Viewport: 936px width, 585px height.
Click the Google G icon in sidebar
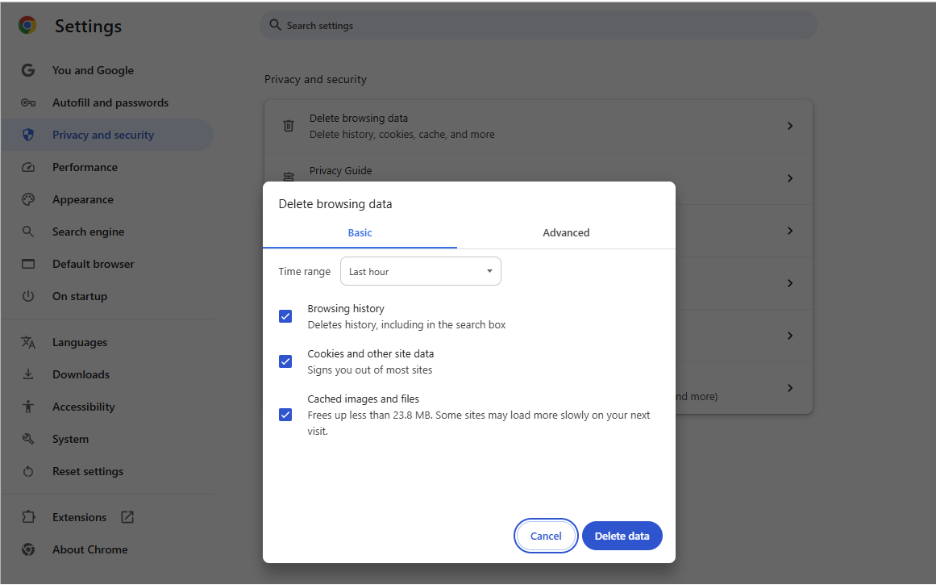coord(28,70)
